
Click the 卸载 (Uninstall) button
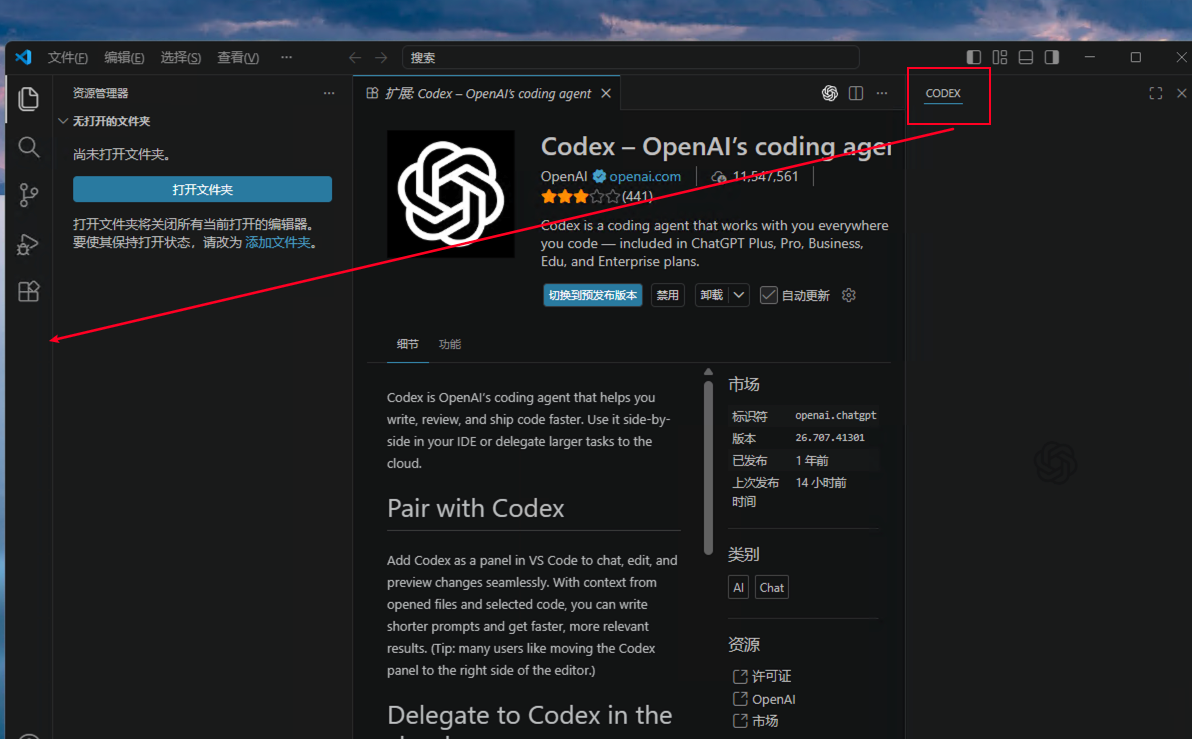(712, 295)
